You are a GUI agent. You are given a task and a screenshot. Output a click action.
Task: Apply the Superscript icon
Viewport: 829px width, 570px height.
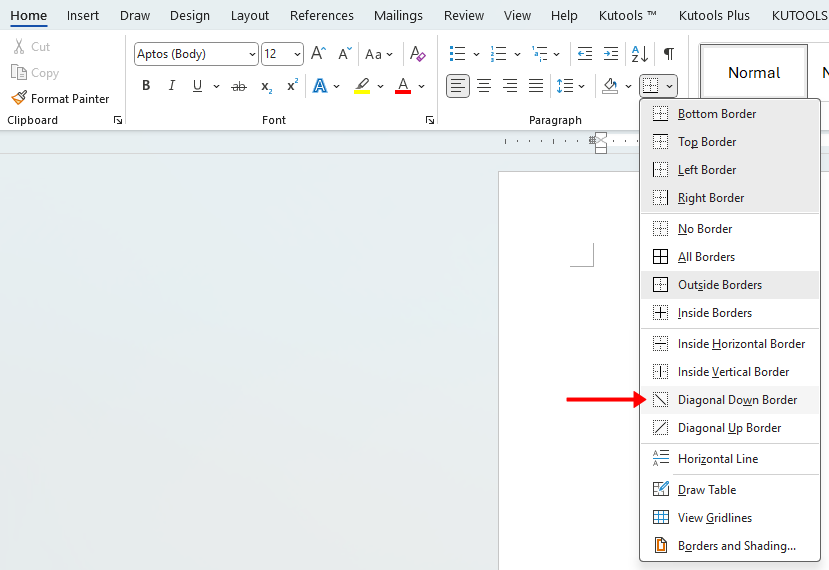292,86
